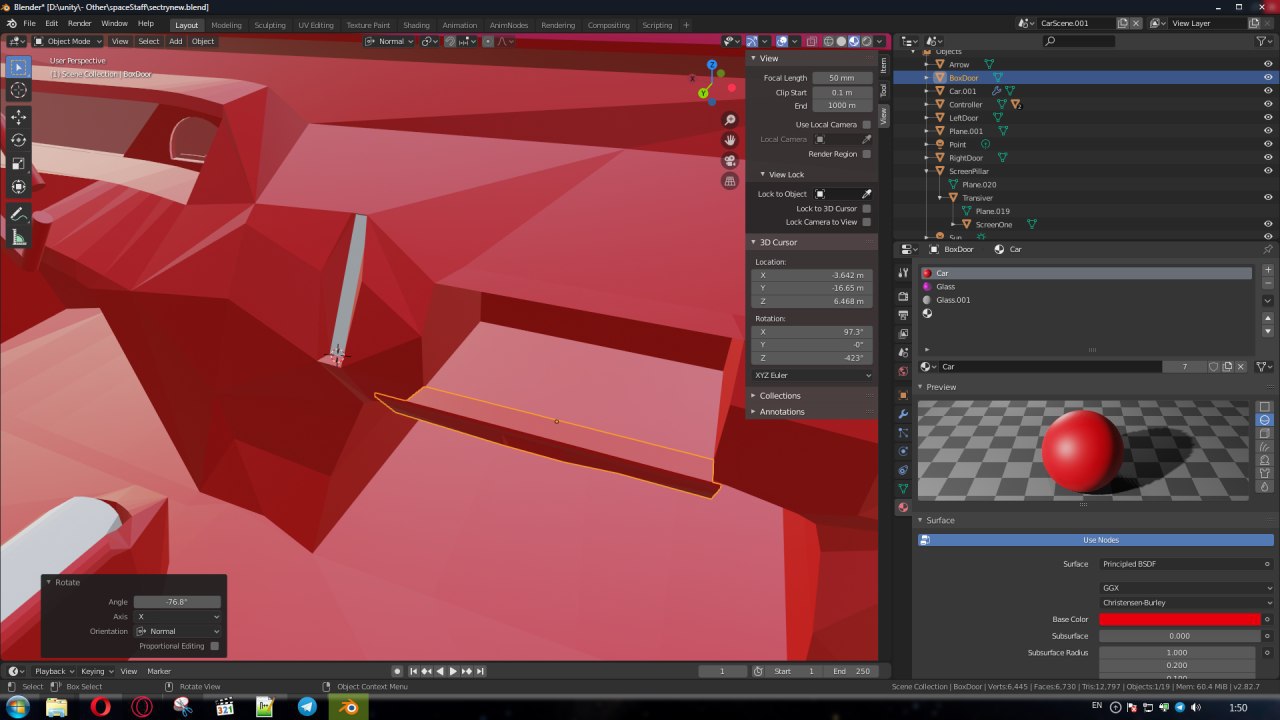Set preview to Sphere shape
This screenshot has width=1280, height=720.
(1265, 420)
